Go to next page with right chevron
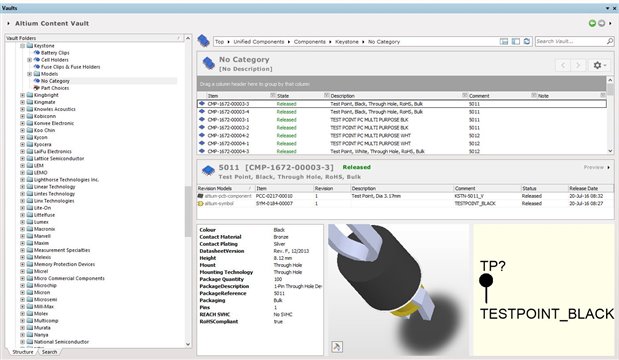This screenshot has height=360, width=619. 578,65
